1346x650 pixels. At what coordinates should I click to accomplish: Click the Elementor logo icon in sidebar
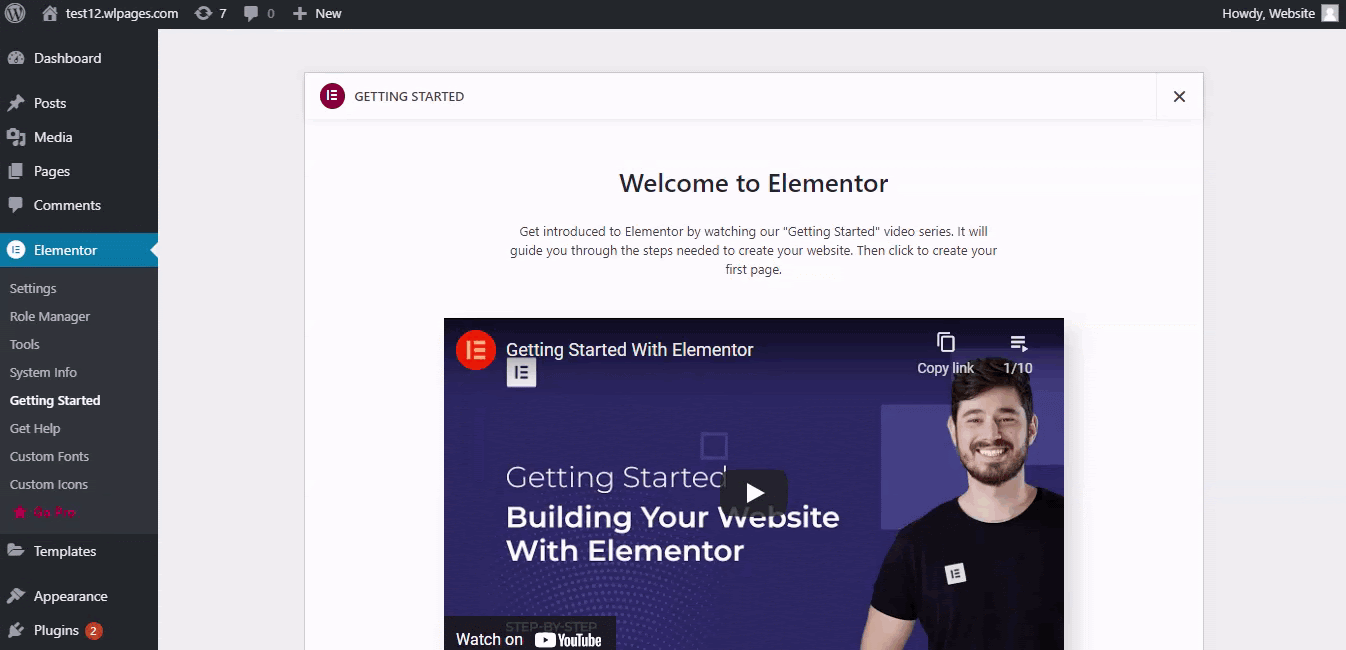tap(16, 250)
